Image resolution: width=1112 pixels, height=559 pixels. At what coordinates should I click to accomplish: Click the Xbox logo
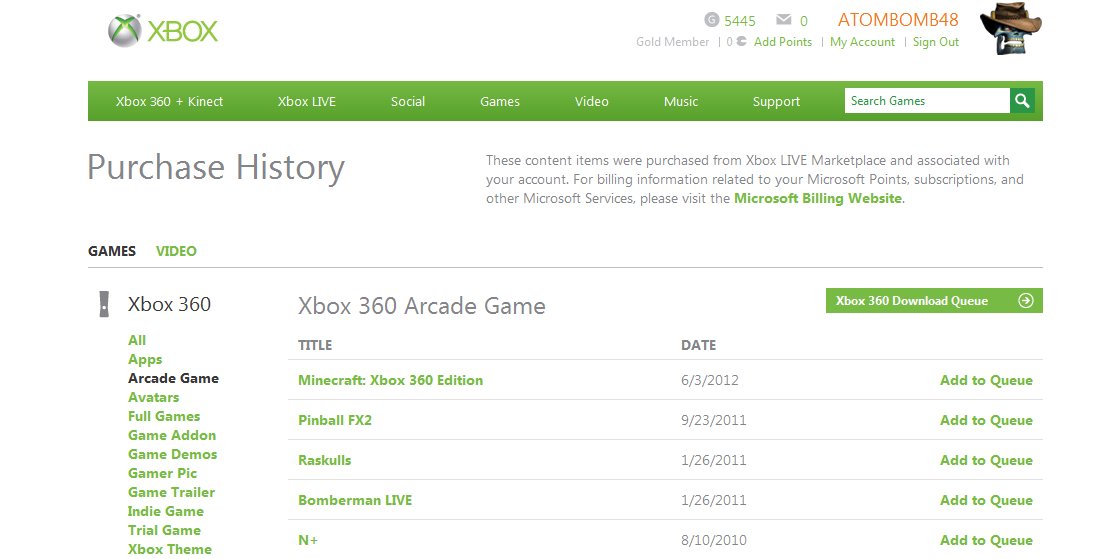[163, 31]
